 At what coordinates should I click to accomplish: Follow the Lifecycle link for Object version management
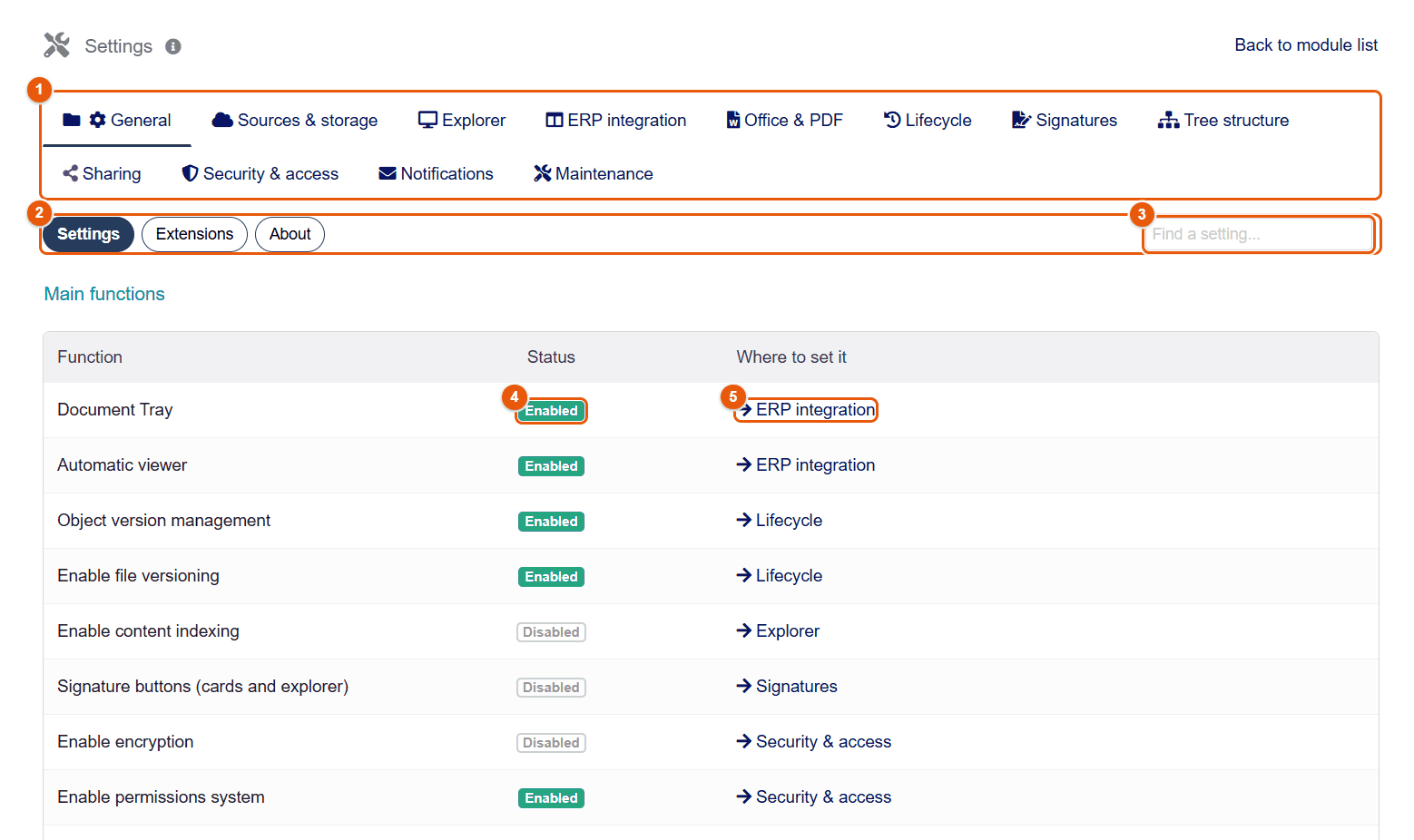click(x=779, y=520)
